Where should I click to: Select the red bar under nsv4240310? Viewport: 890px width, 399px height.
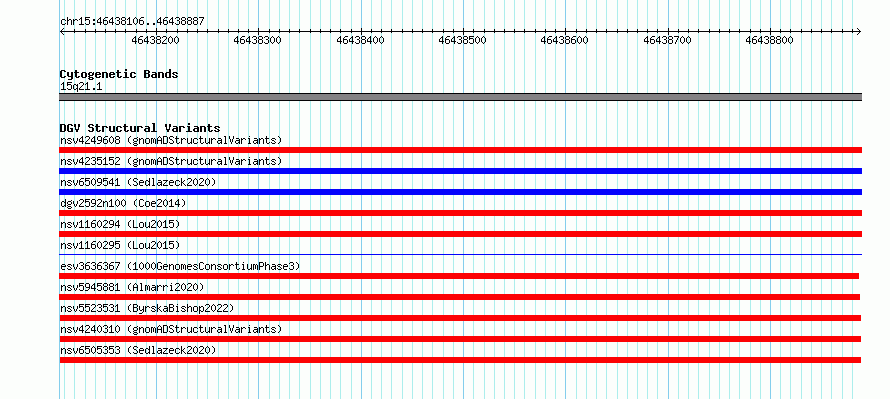(460, 339)
